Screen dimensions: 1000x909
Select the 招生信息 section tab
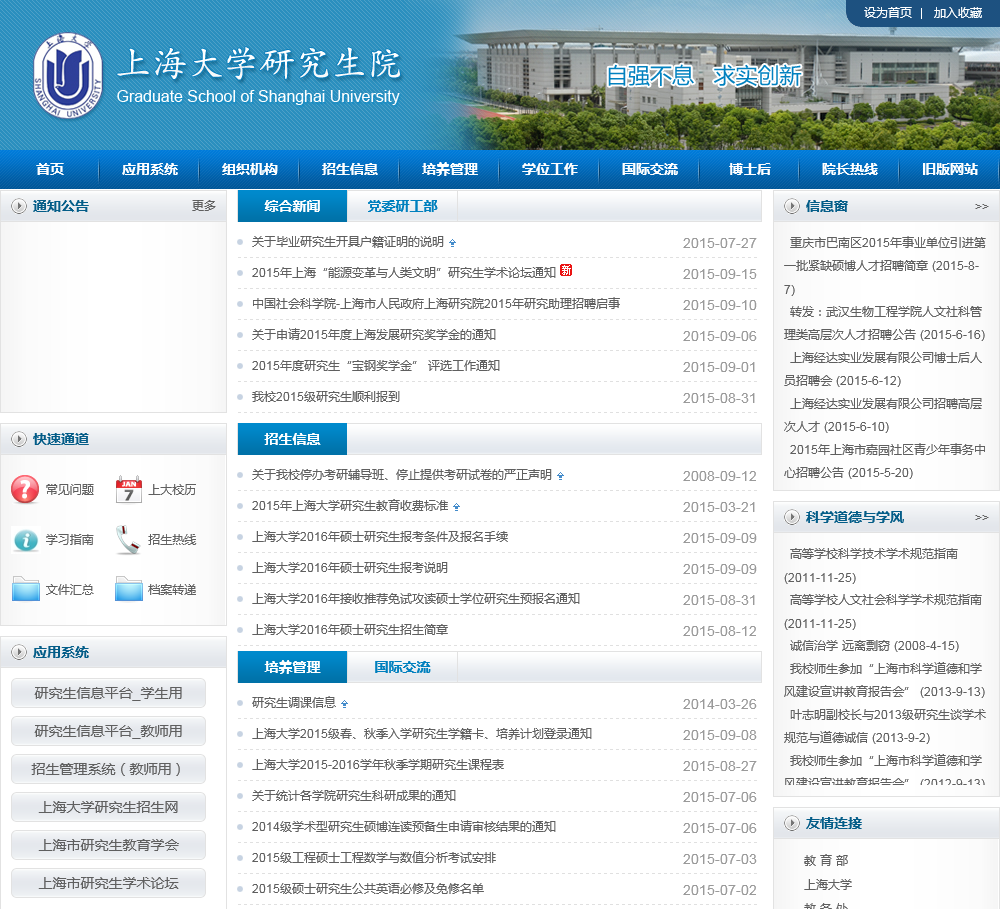point(292,439)
